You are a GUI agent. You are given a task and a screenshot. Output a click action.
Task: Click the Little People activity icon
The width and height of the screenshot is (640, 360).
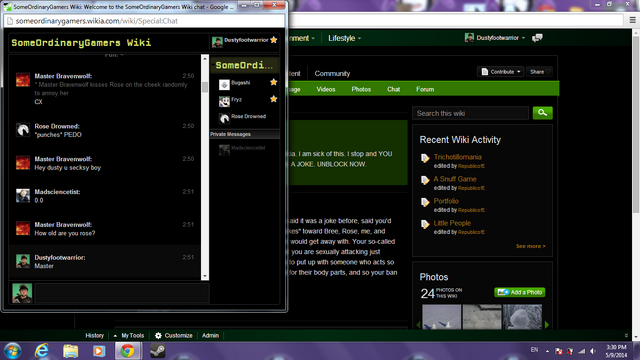425,224
